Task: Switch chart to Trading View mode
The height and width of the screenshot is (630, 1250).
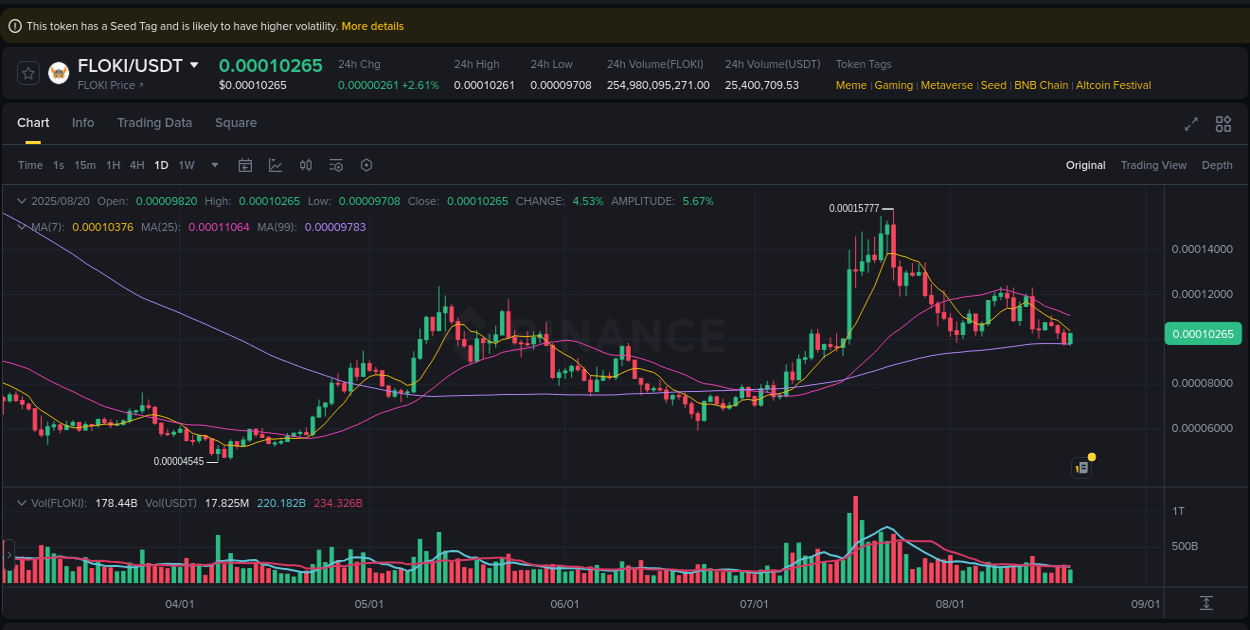Action: (x=1153, y=165)
